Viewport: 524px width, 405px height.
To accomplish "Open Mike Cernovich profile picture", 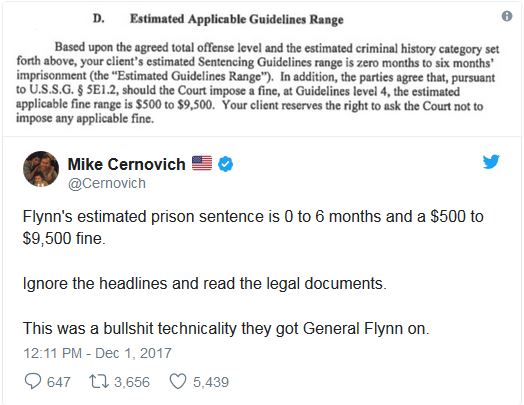I will click(x=41, y=168).
